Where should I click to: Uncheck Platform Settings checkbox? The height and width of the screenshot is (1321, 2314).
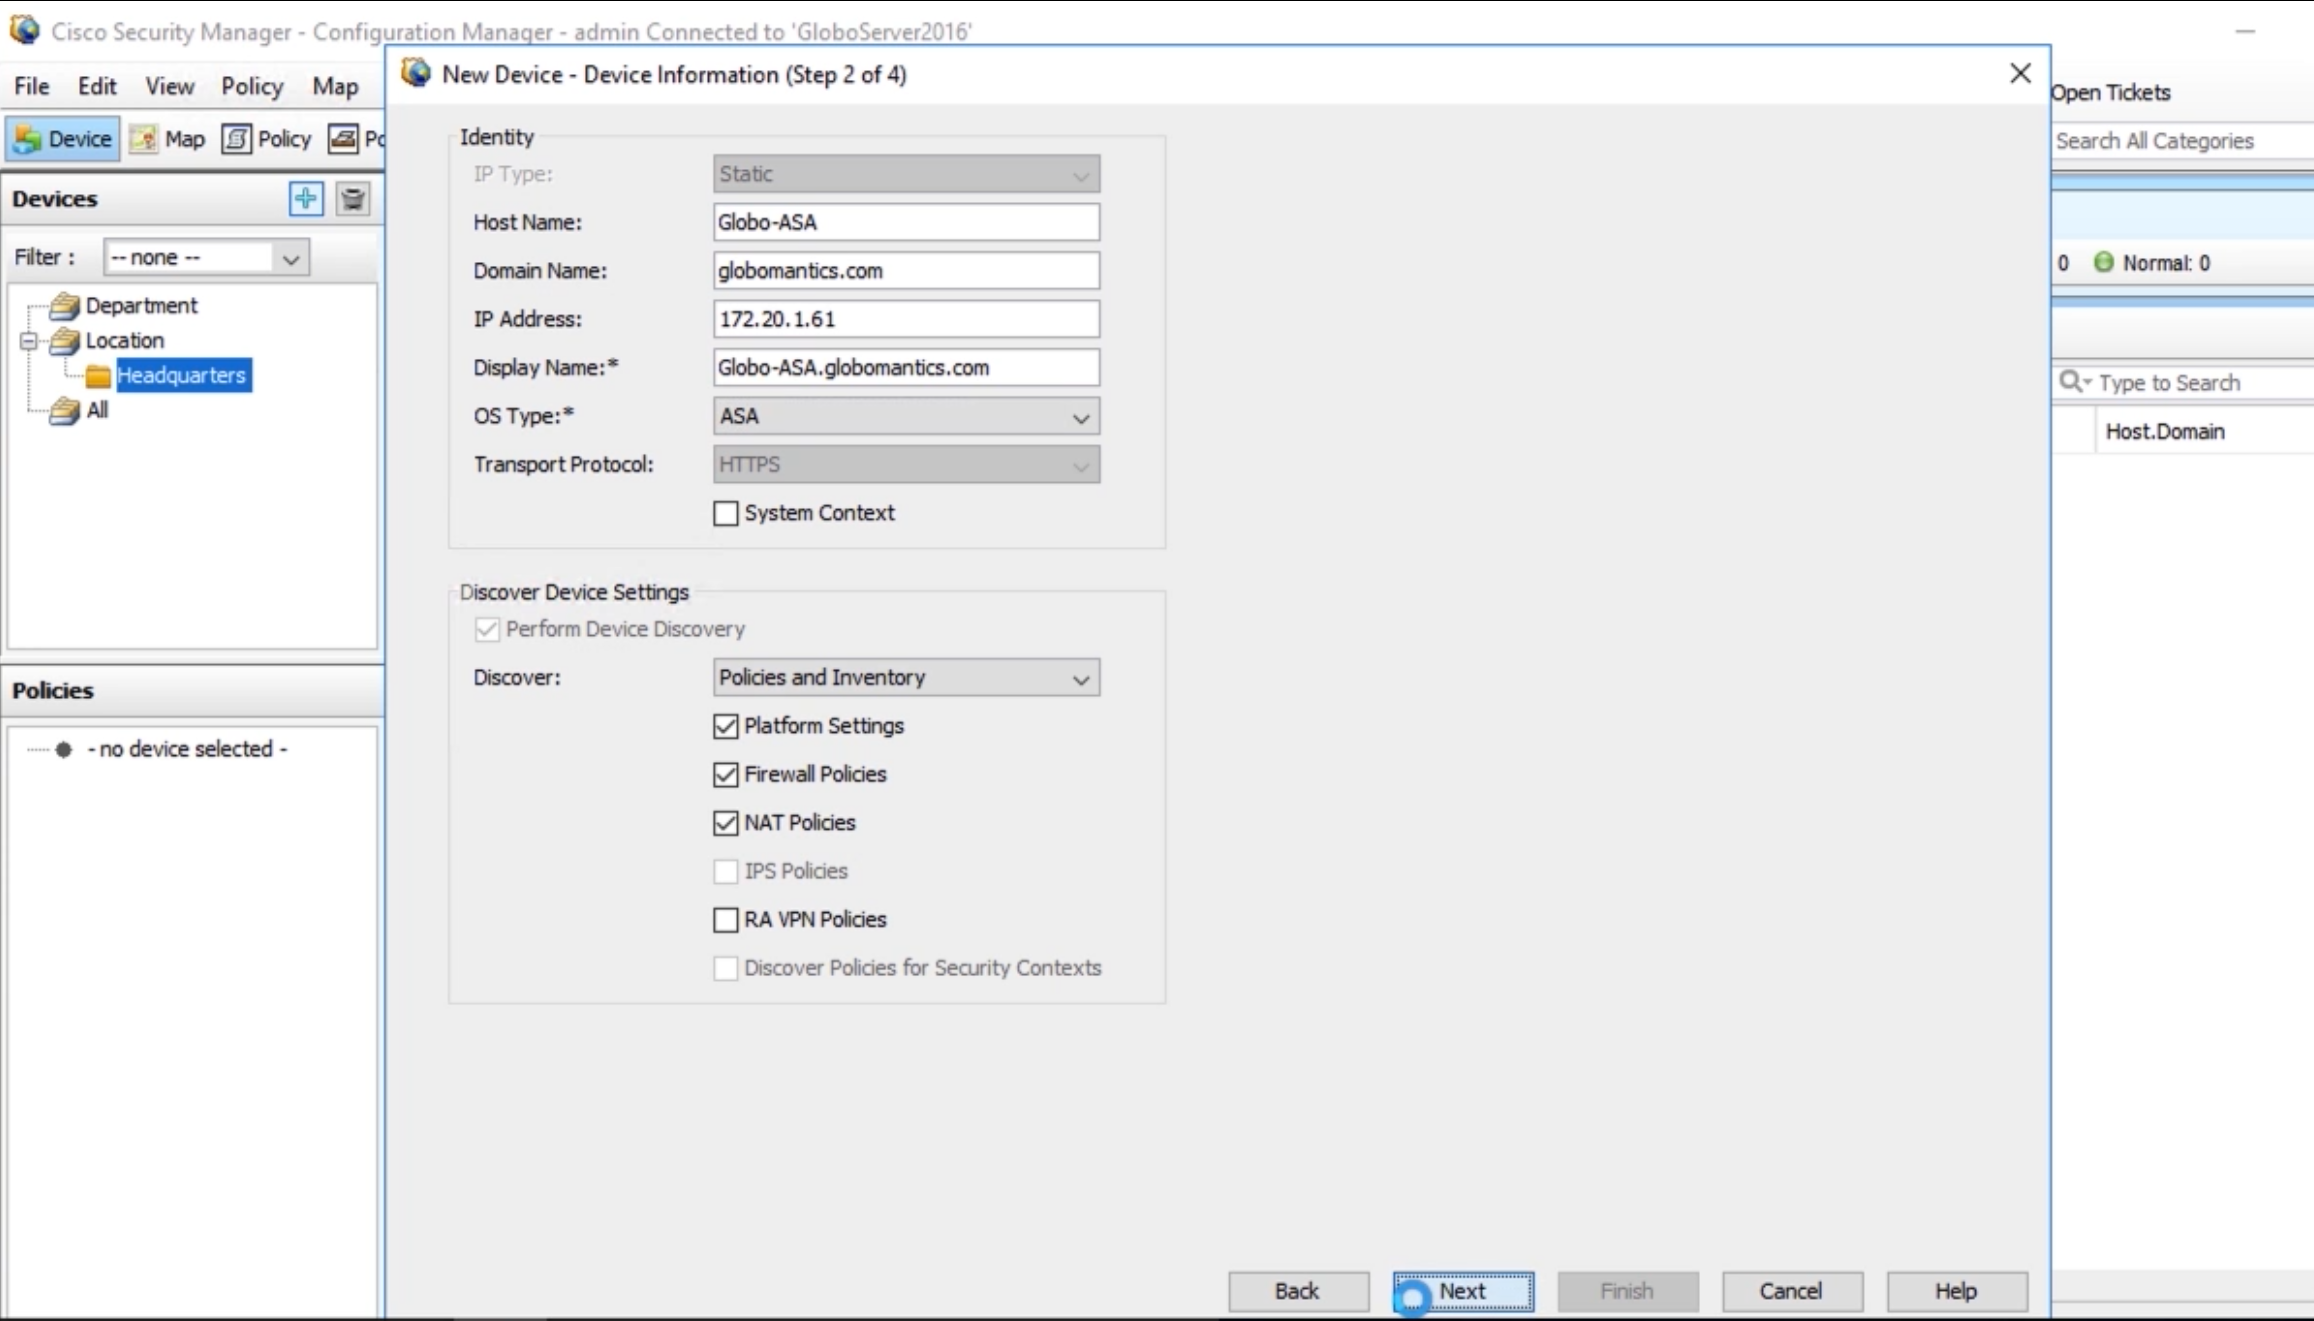point(726,726)
